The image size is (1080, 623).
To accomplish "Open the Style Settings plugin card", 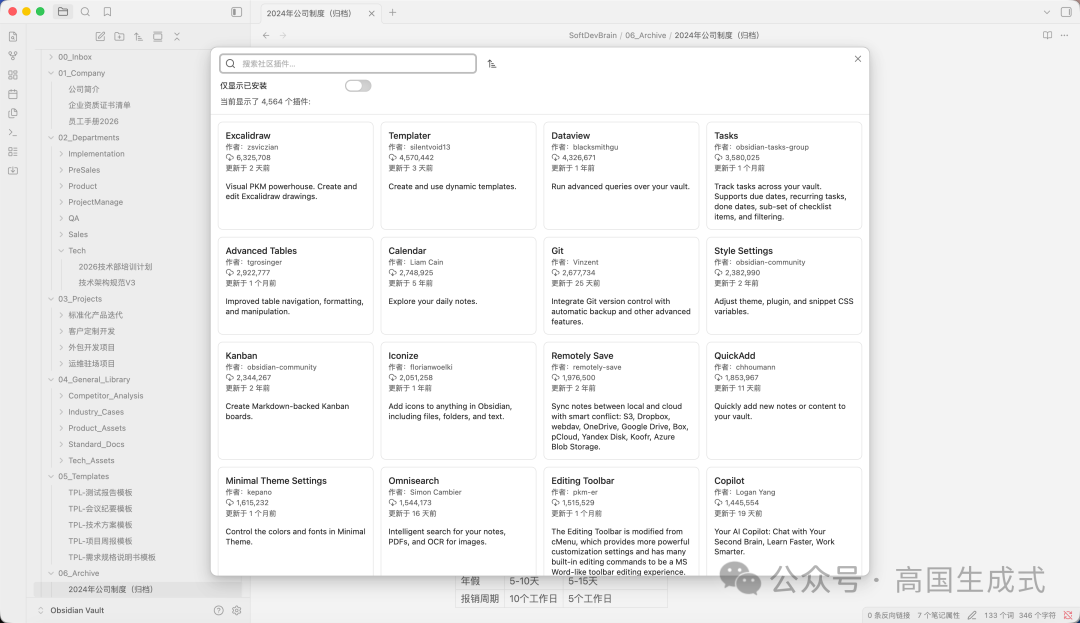I will coord(784,286).
